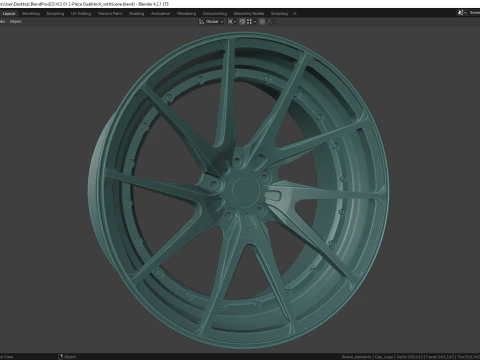Open the Global transform orientation dropdown
This screenshot has height=360, width=480.
coord(211,22)
